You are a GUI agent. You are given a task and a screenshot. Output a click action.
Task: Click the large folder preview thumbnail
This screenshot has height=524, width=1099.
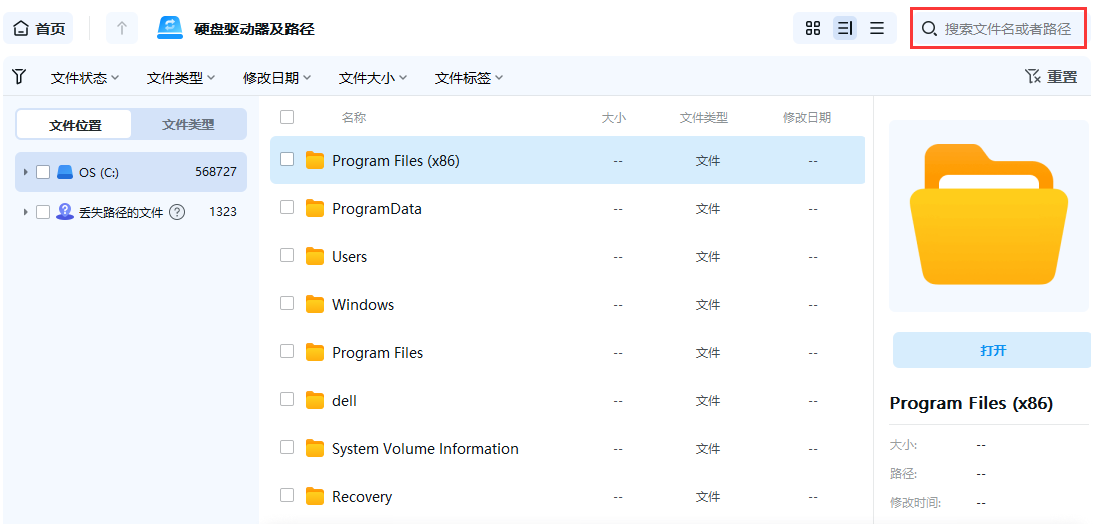988,214
